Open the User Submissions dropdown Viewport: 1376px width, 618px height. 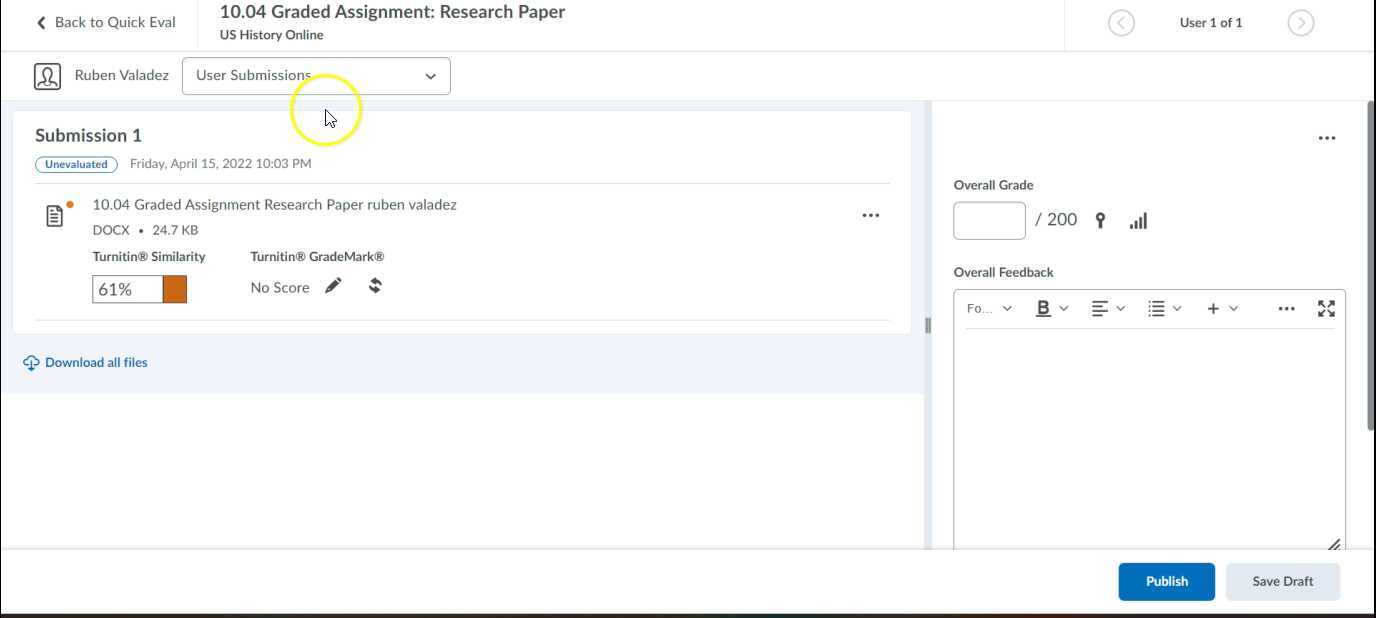click(x=316, y=76)
